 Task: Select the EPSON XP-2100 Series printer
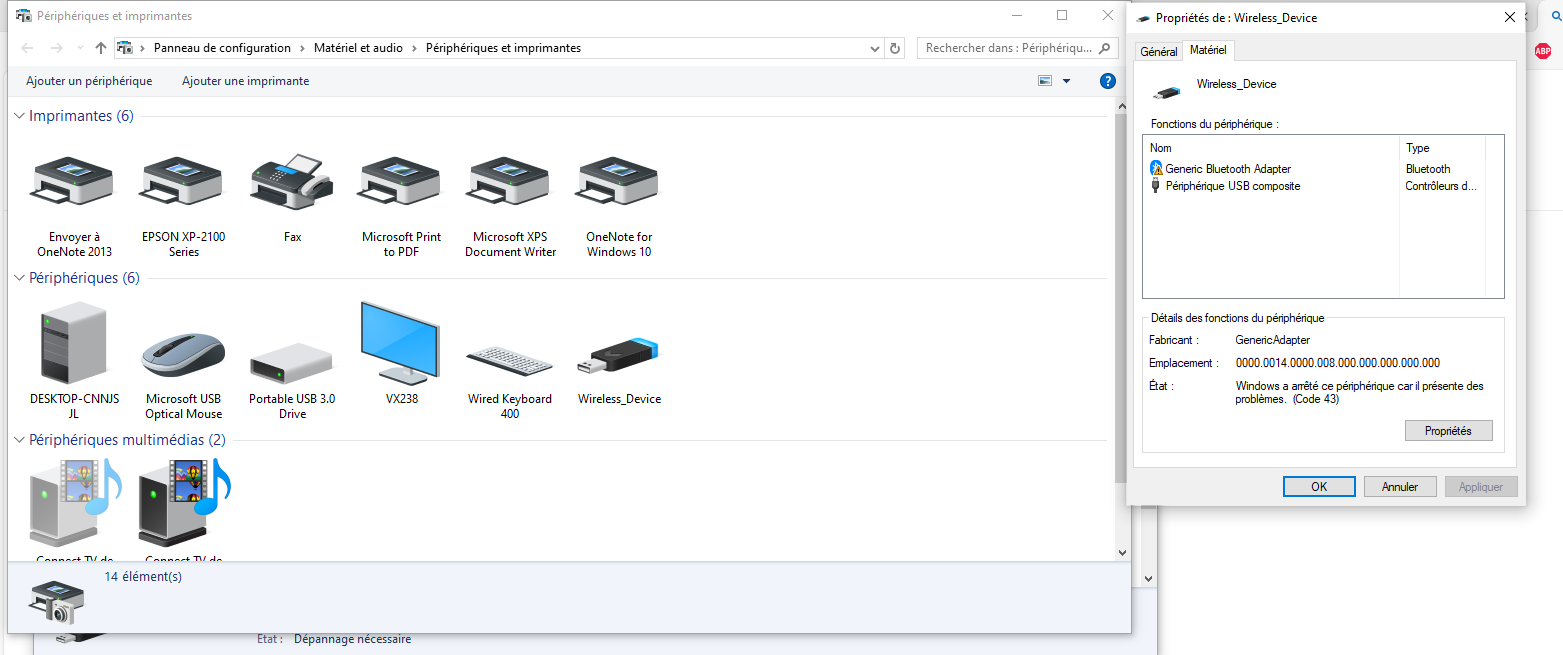[183, 181]
